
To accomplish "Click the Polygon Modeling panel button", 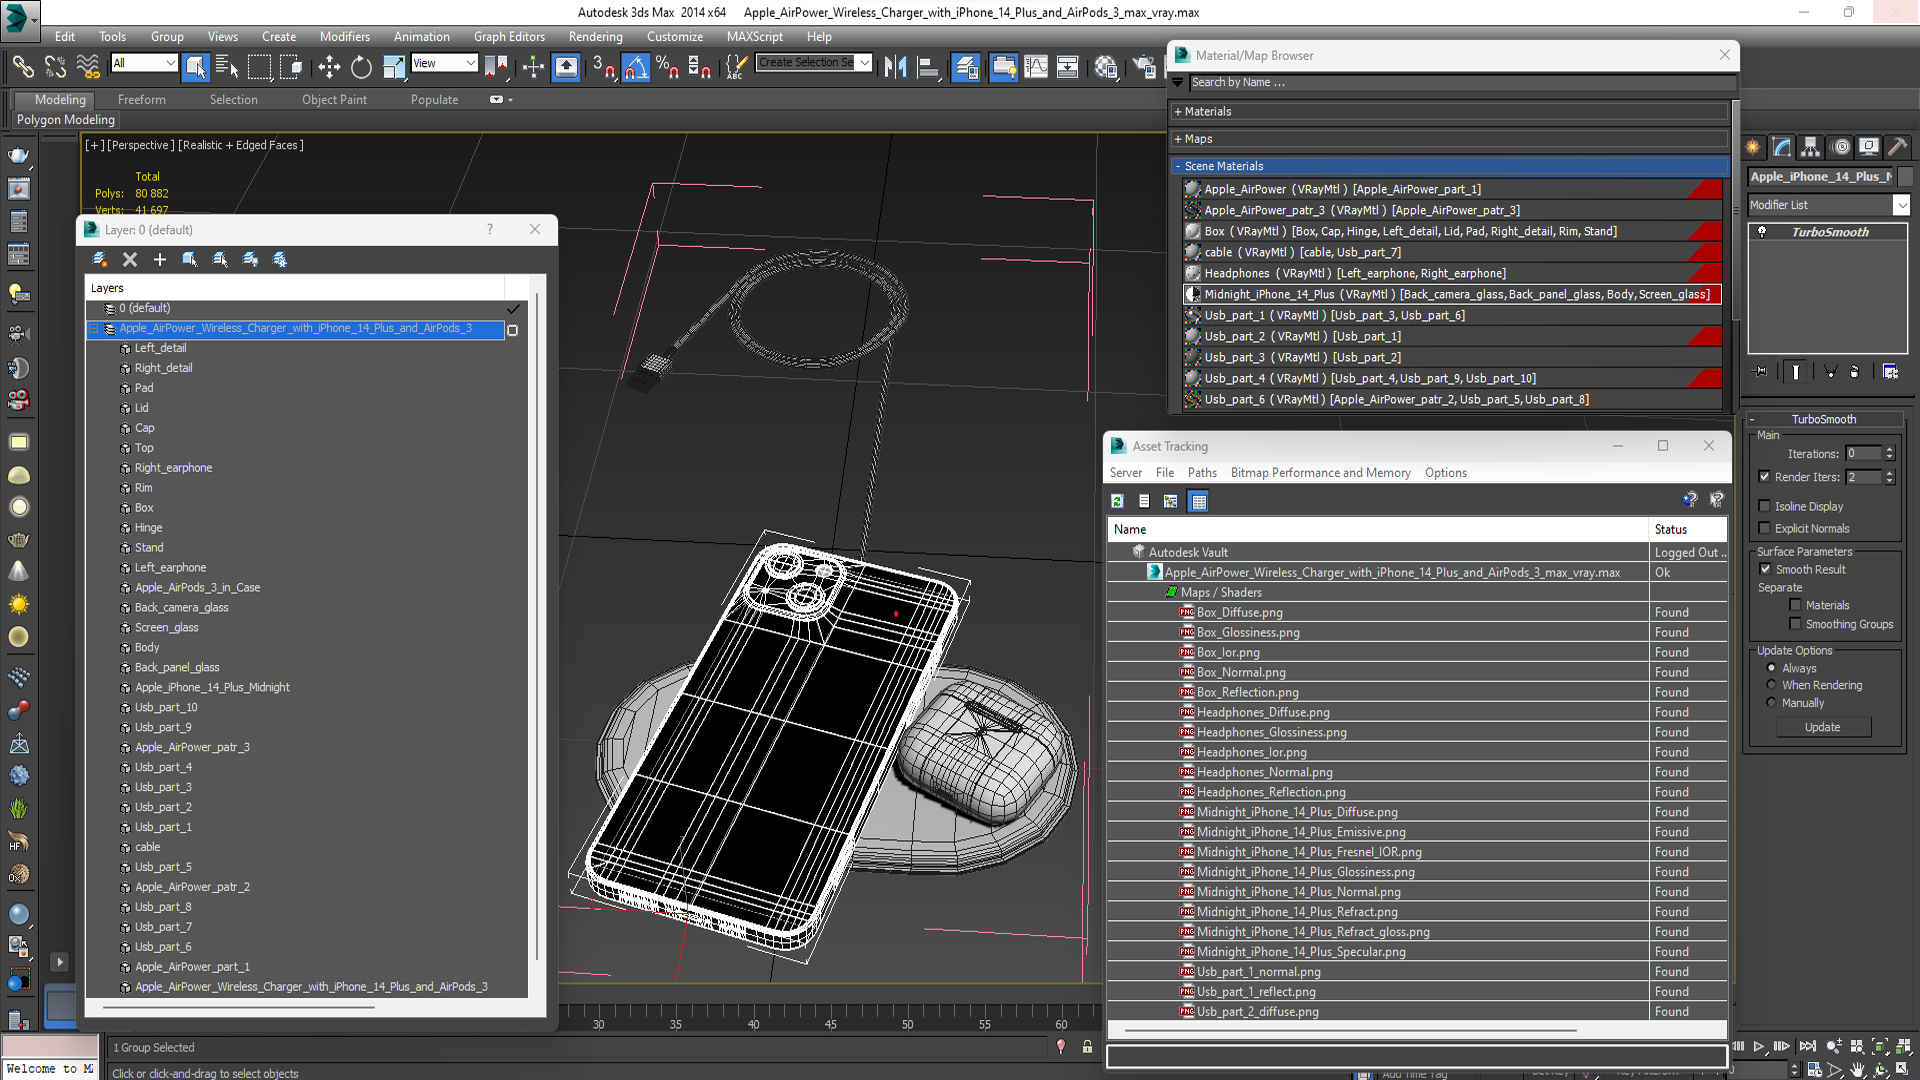I will tap(66, 120).
